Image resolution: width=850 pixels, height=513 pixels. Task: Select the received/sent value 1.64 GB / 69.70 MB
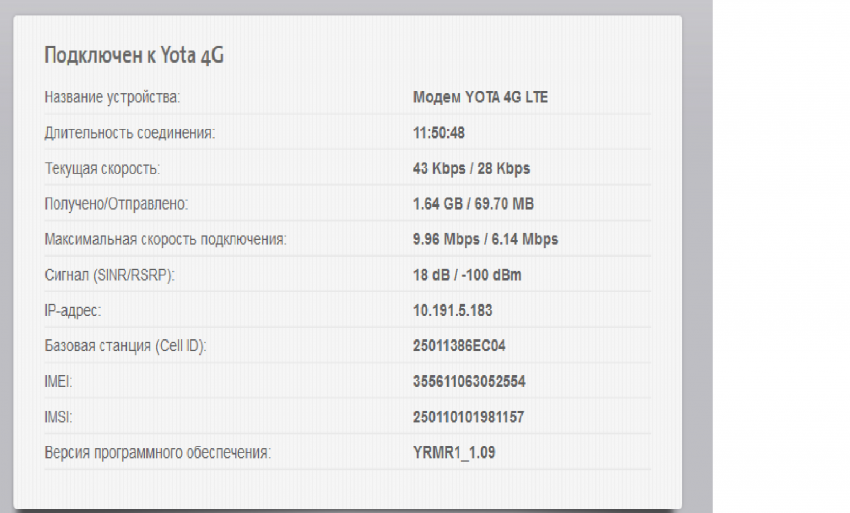473,204
